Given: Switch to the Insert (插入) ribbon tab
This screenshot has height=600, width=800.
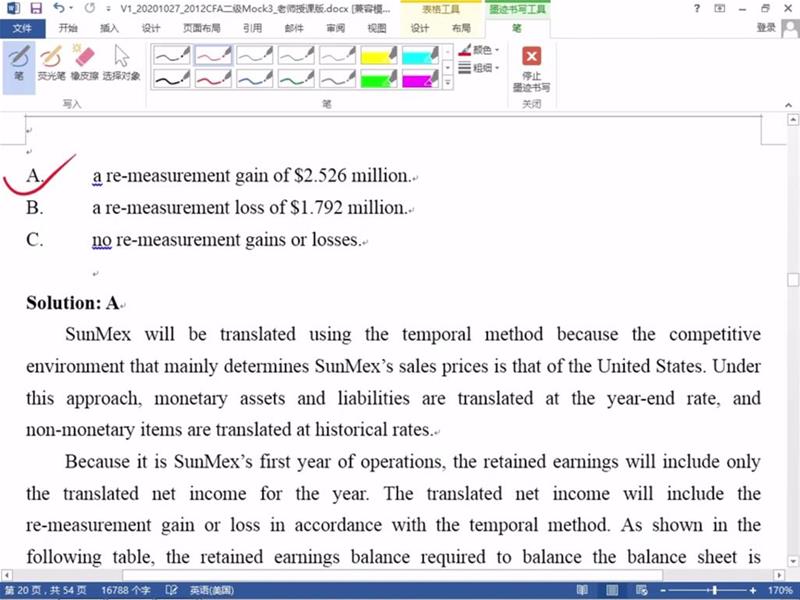Looking at the screenshot, I should [109, 28].
